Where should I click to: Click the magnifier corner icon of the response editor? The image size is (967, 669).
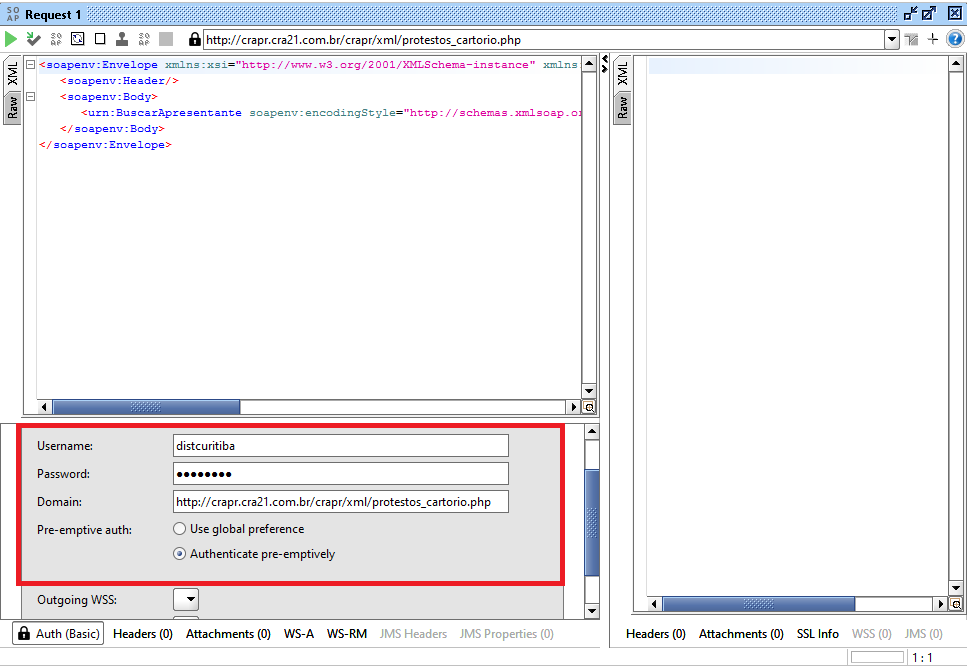click(x=956, y=604)
